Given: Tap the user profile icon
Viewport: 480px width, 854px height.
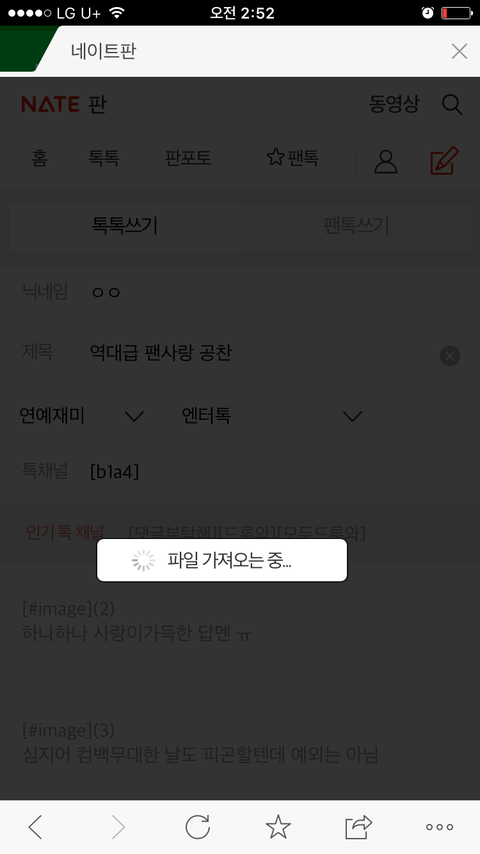Looking at the screenshot, I should (386, 162).
